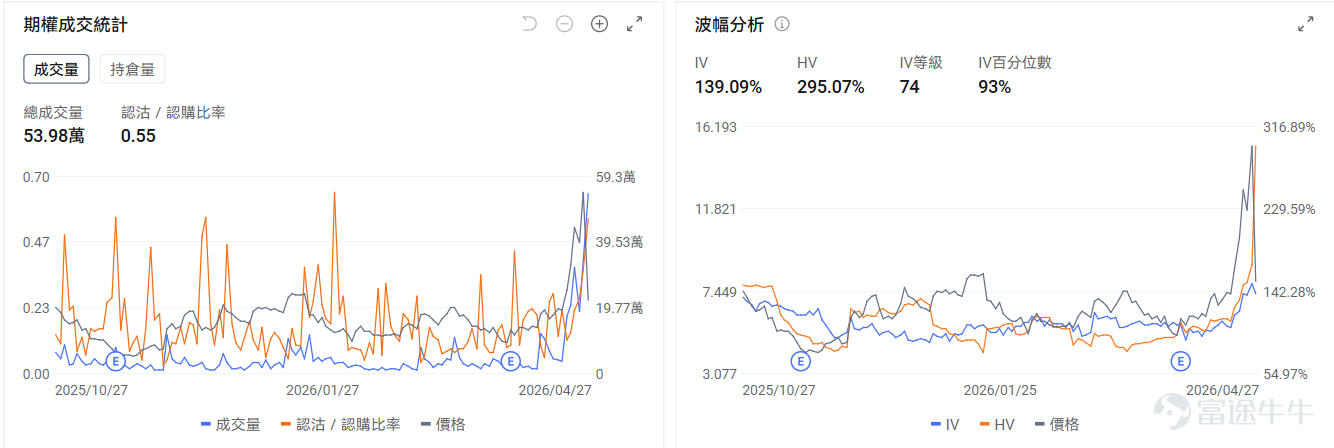Screen dimensions: 1334x448
Task: Expand 期權成交統計 panel to fullscreen
Action: 634,24
